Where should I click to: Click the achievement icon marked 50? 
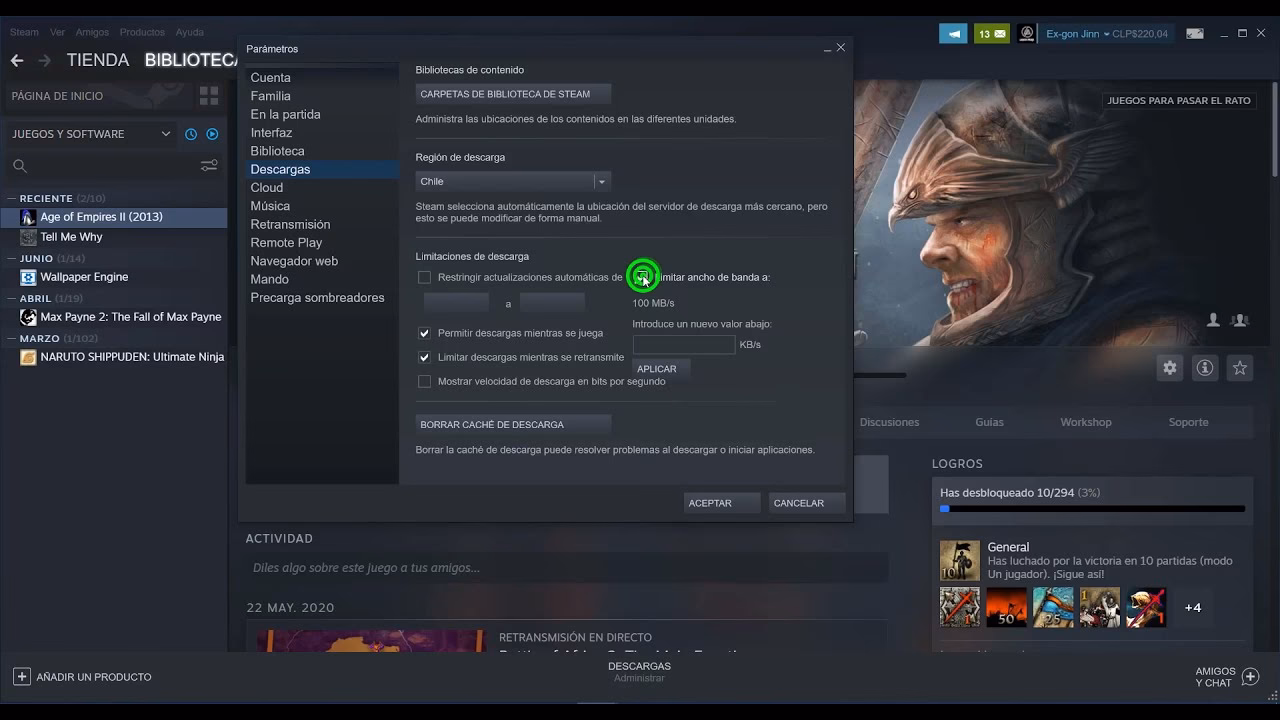point(1007,607)
